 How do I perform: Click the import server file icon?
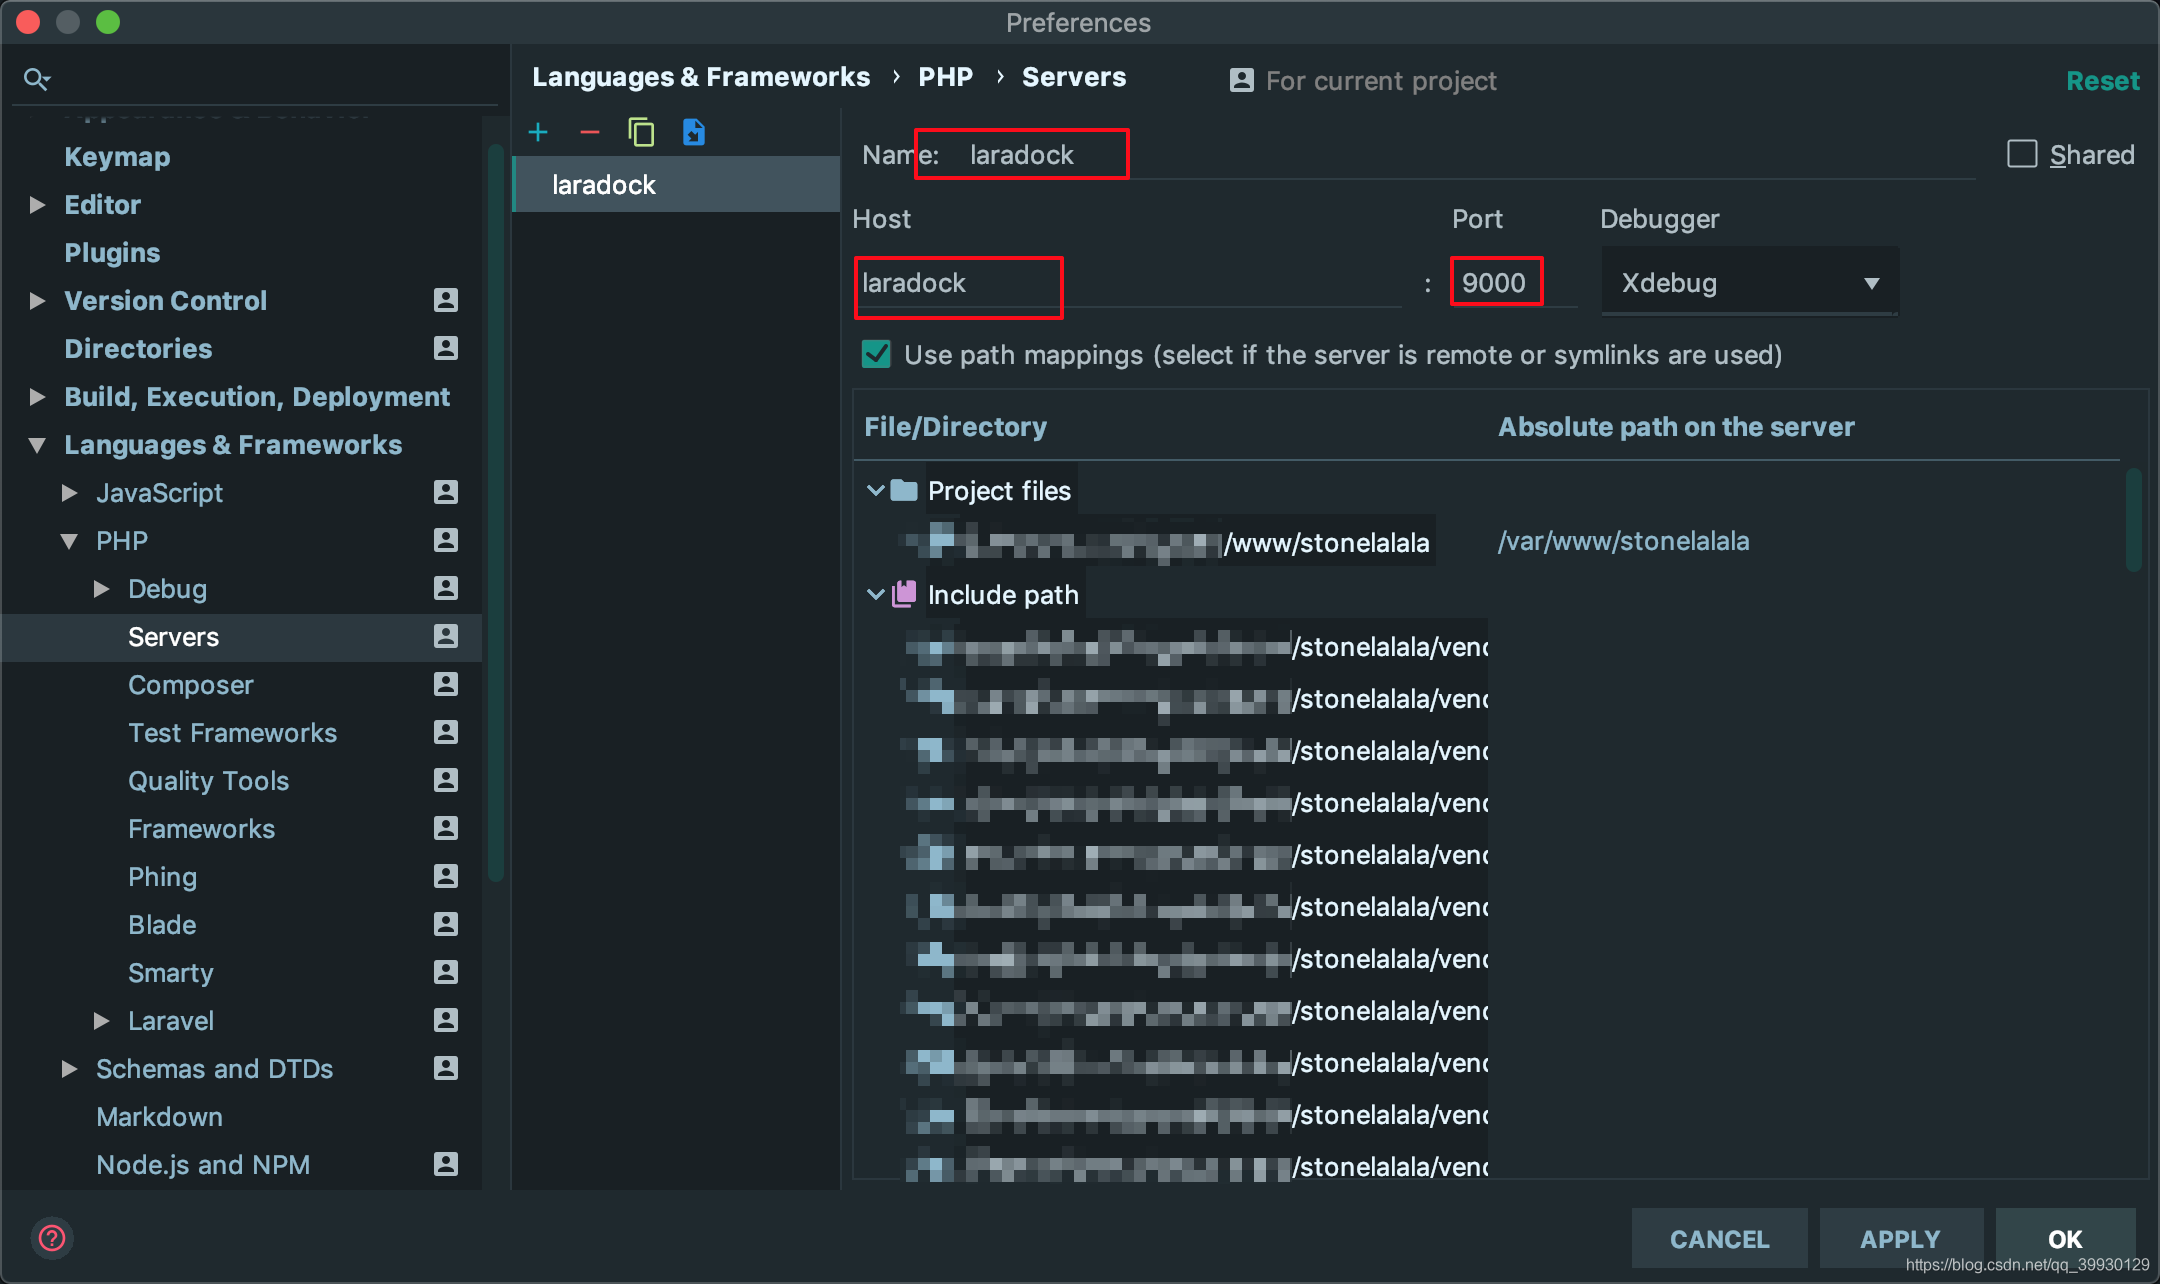(x=693, y=132)
